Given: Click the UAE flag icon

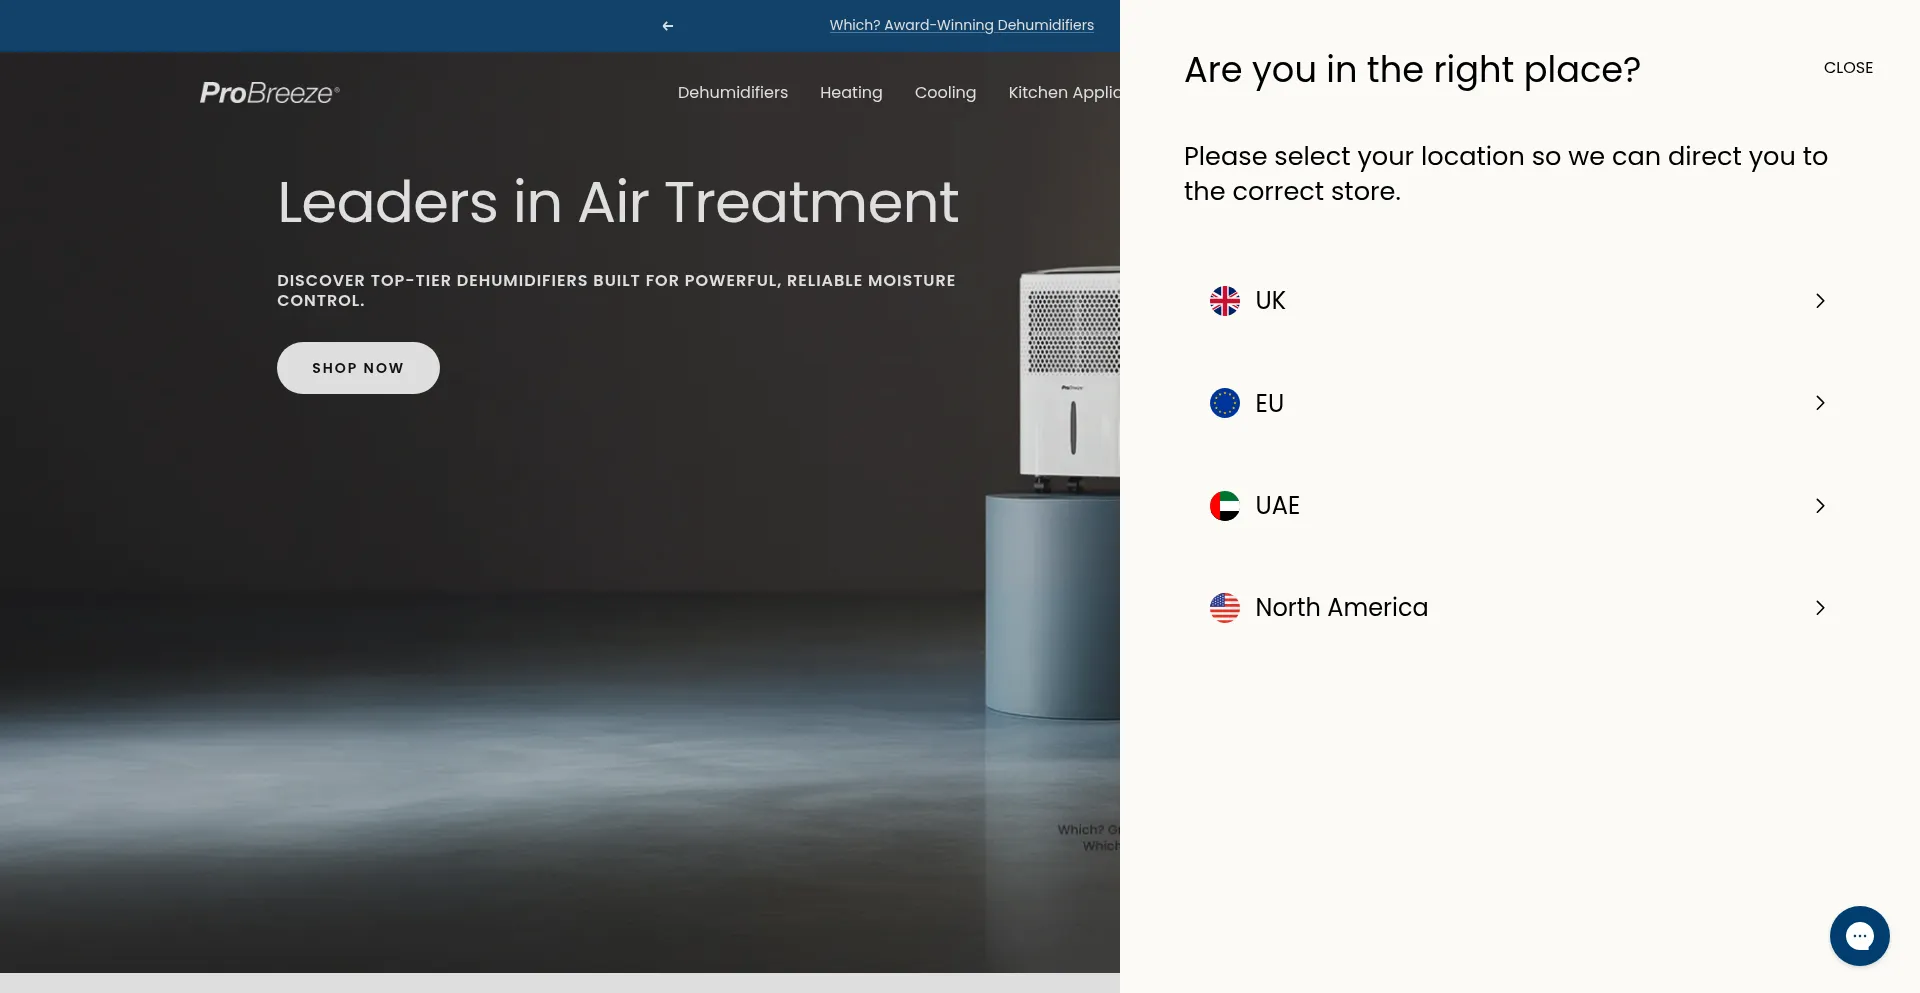Looking at the screenshot, I should pos(1224,506).
